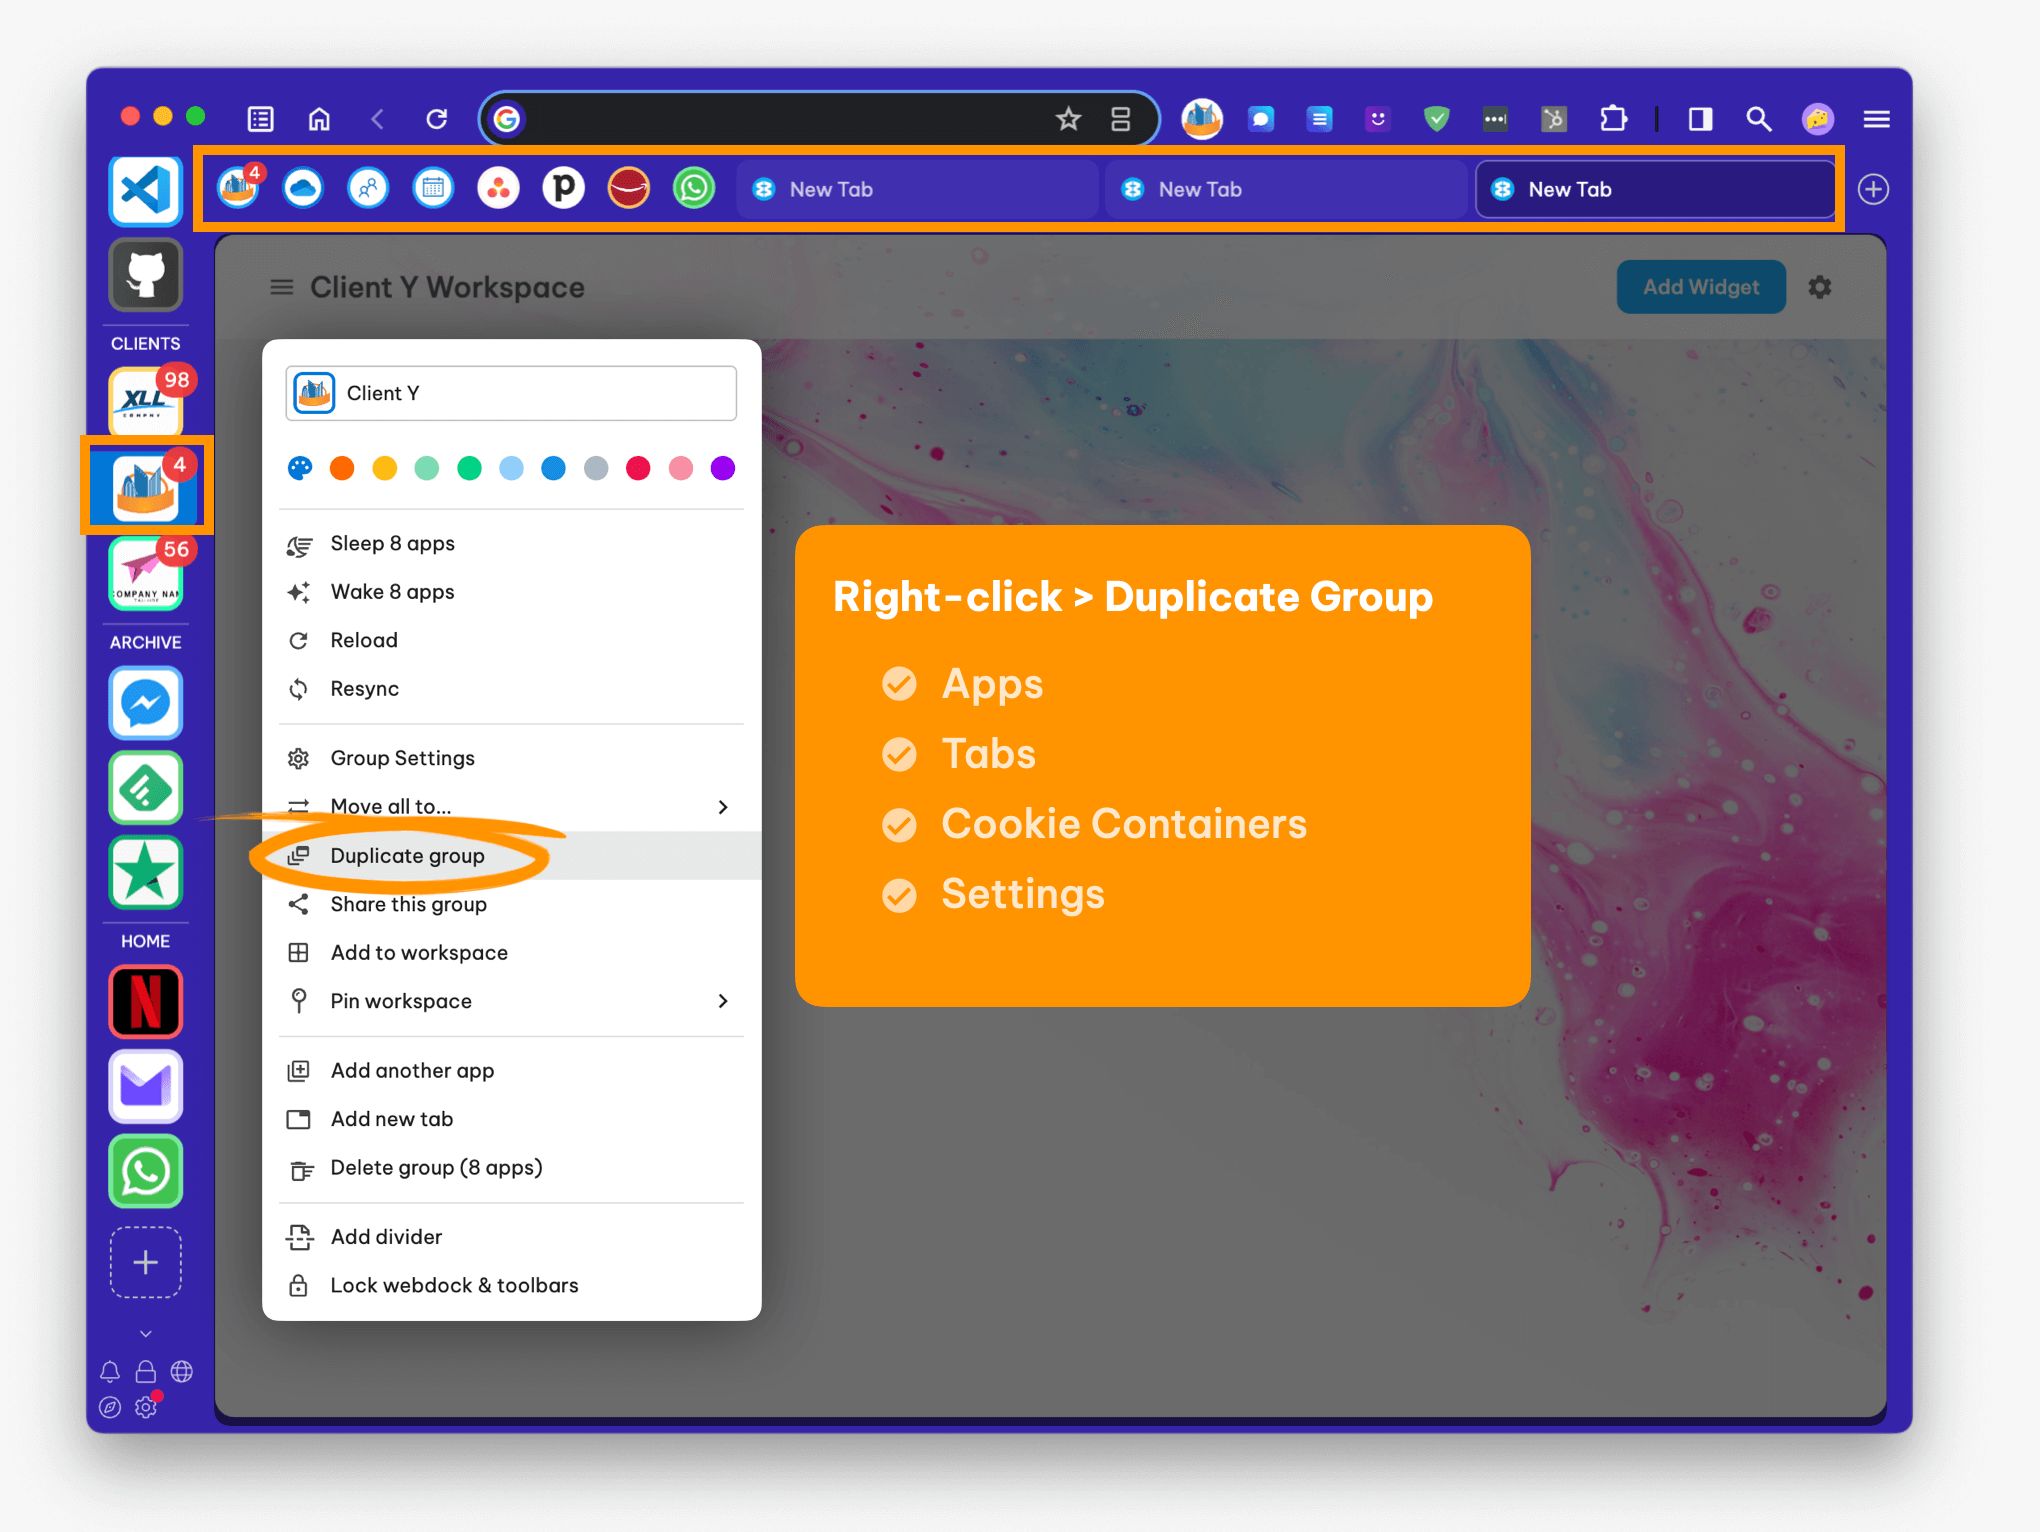Enable the Lock webdock and toolbars option
Viewport: 2040px width, 1532px height.
tap(455, 1284)
